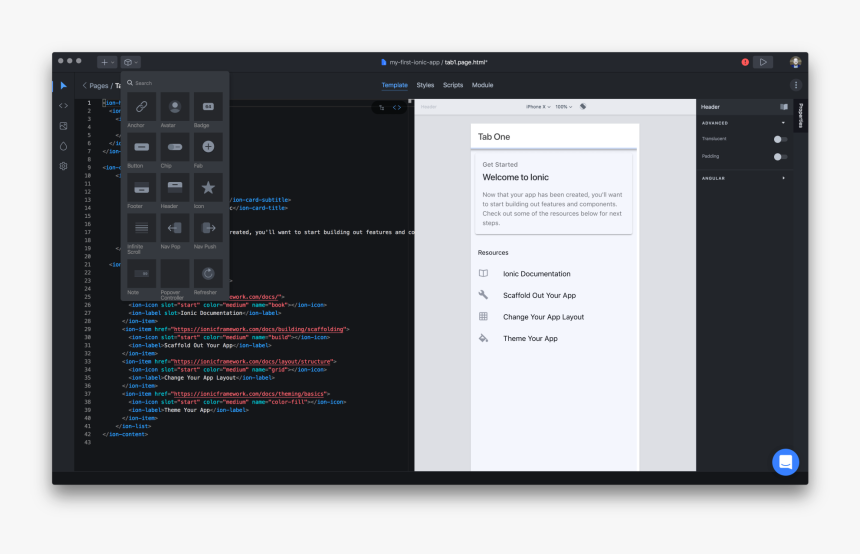Switch to the Scripts tab
860x554 pixels.
[453, 85]
